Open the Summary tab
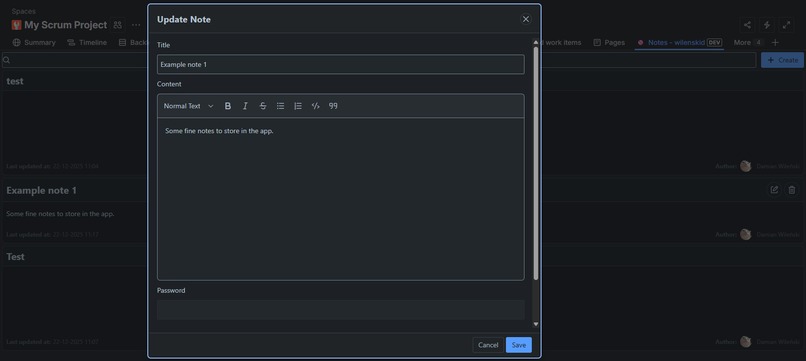The width and height of the screenshot is (806, 361). pyautogui.click(x=34, y=43)
